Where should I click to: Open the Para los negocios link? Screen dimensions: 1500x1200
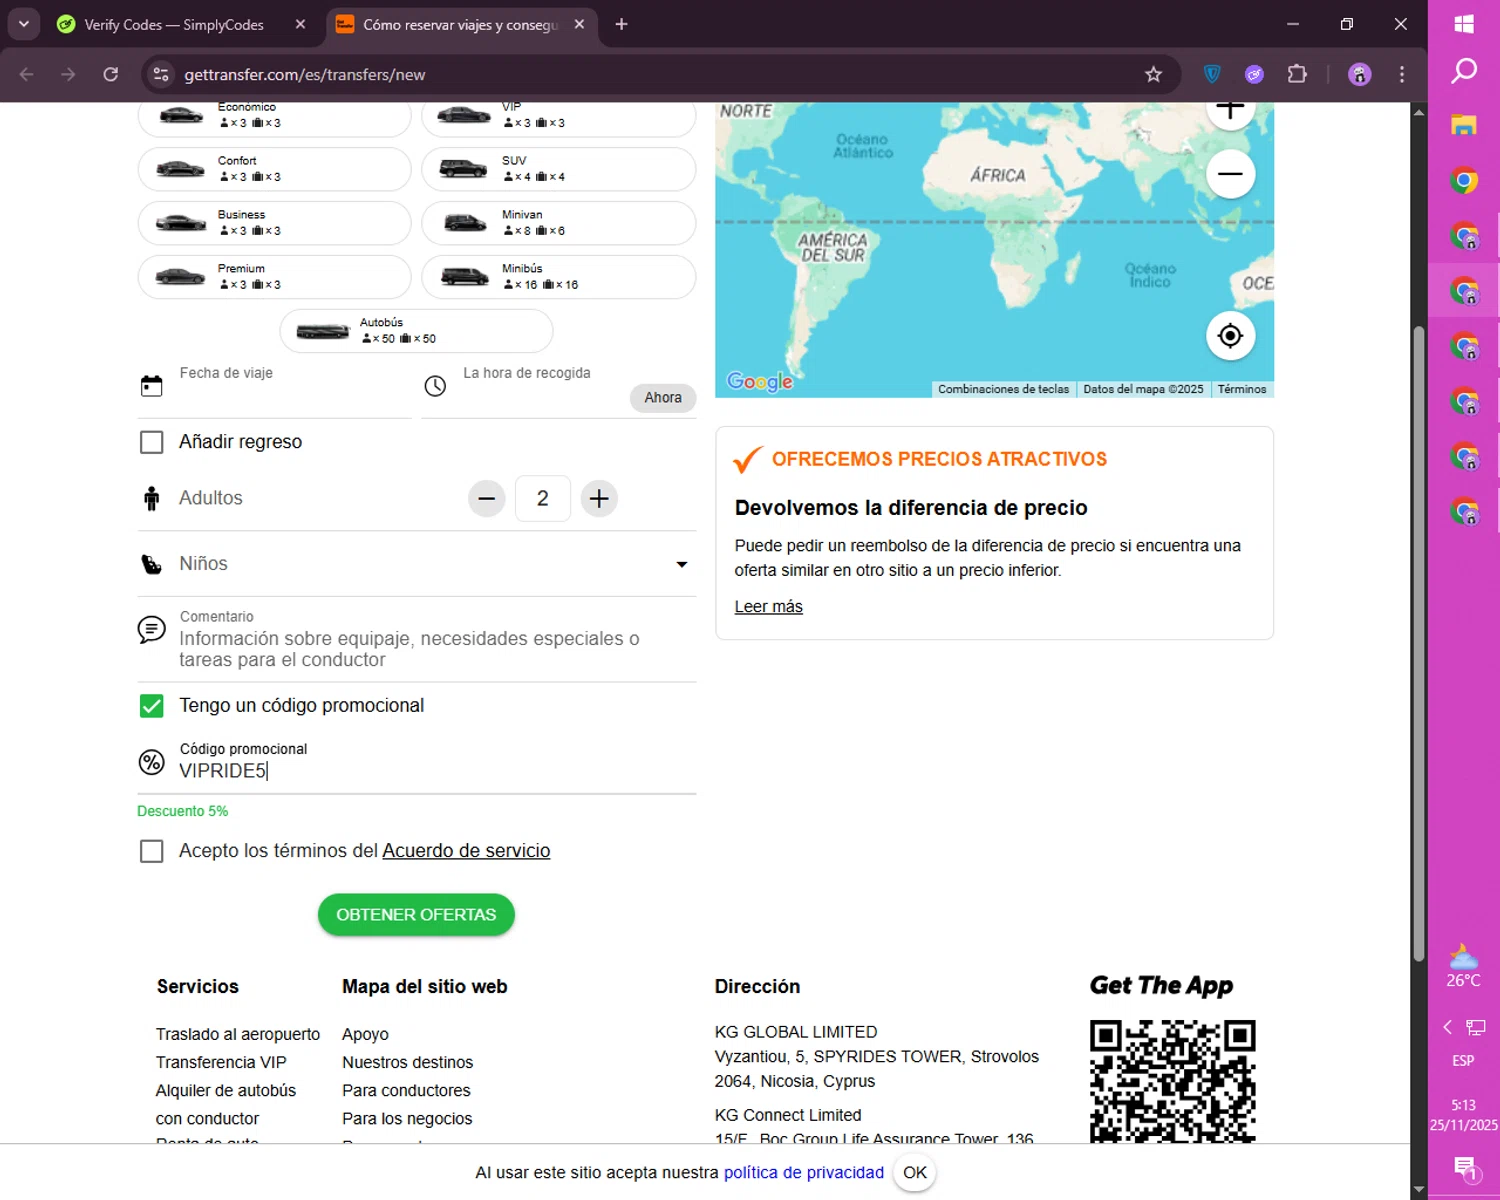[x=407, y=1118]
